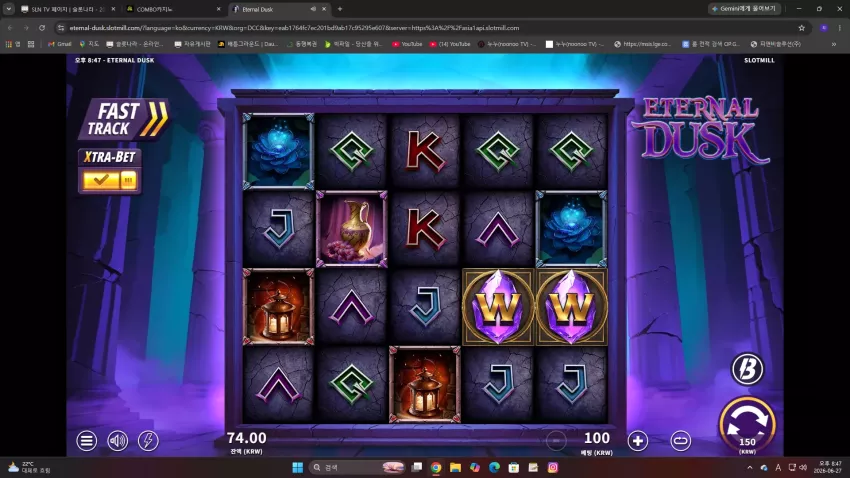Viewport: 850px width, 478px height.
Task: Open Instagram from the taskbar
Action: pyautogui.click(x=553, y=467)
